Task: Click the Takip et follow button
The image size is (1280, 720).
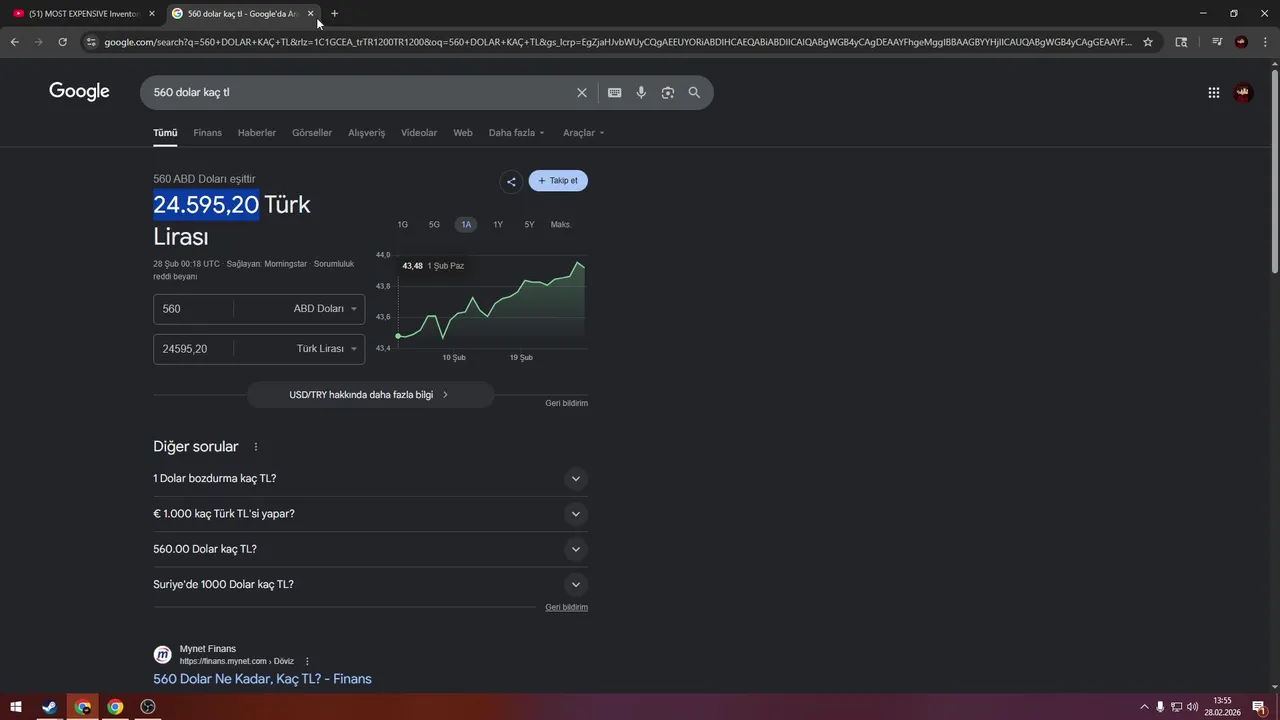Action: 558,181
